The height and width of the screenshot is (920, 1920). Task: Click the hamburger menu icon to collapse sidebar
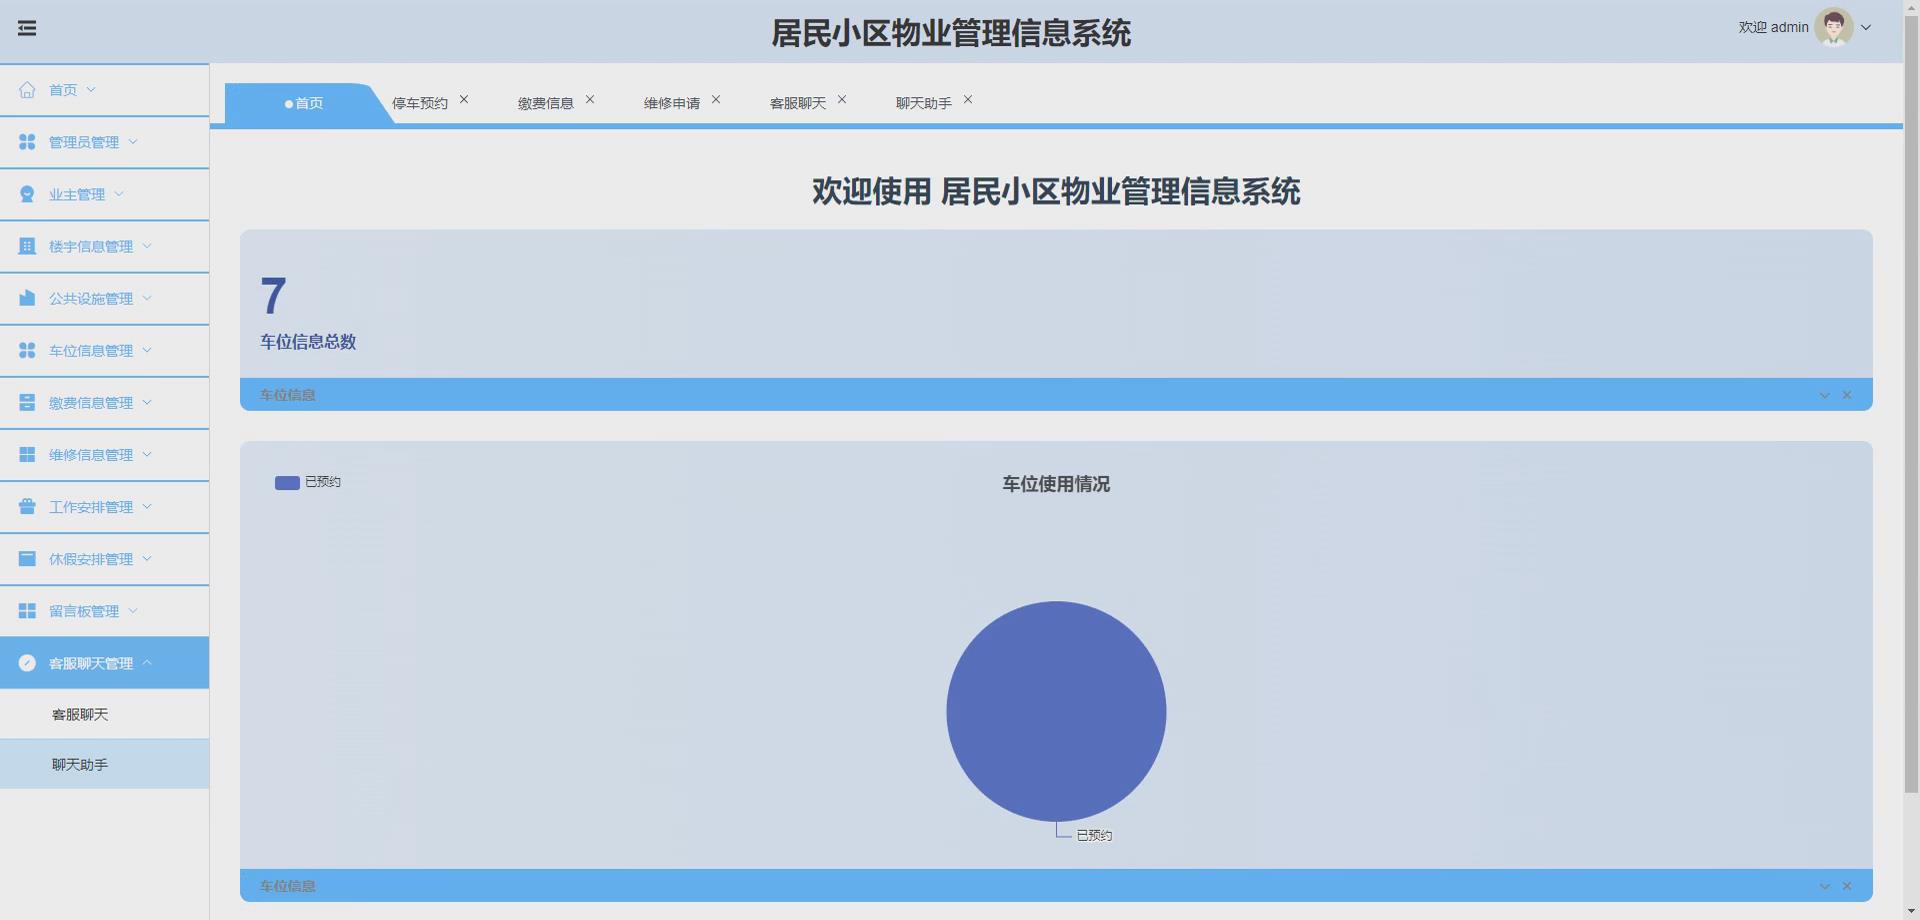[x=27, y=28]
